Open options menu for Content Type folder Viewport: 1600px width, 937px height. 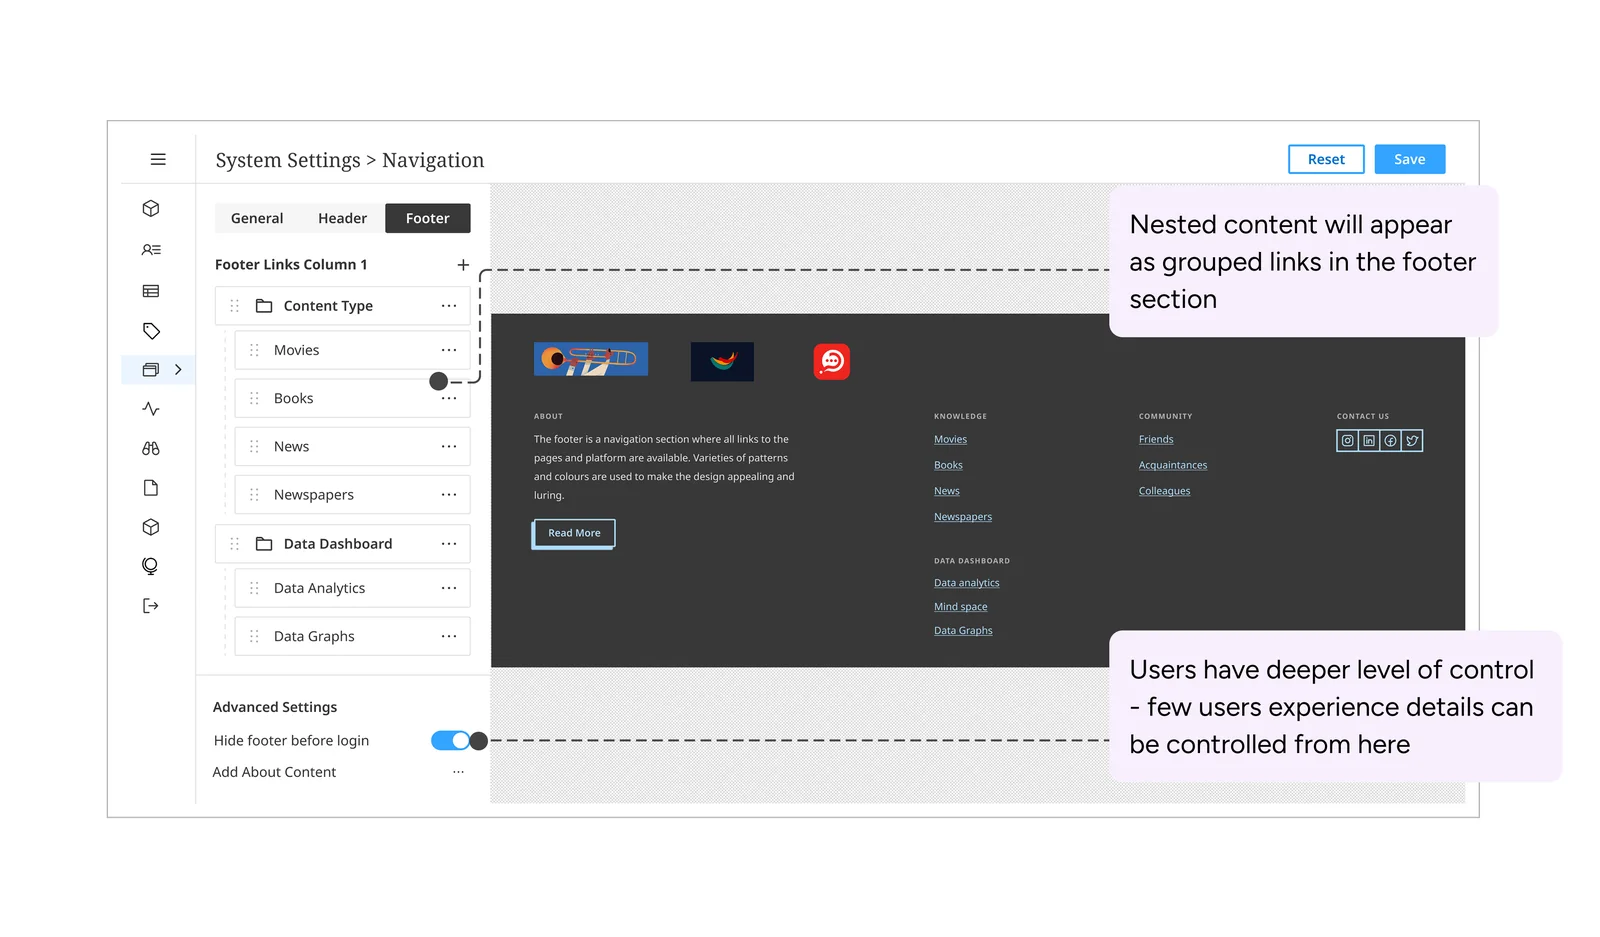(449, 306)
